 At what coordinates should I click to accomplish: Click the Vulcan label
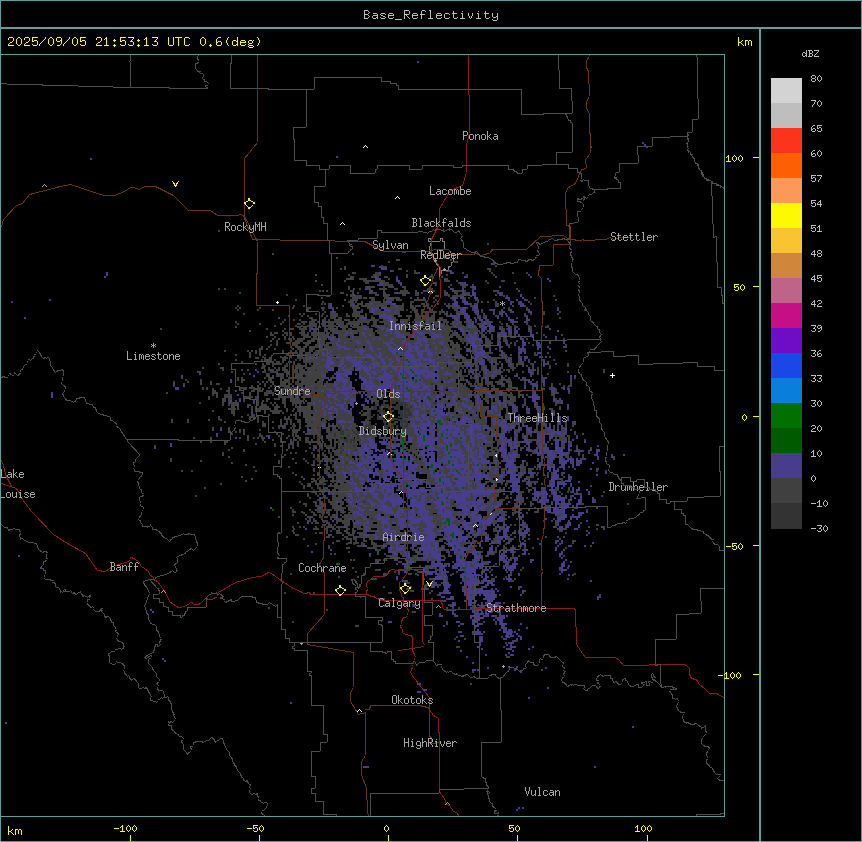pyautogui.click(x=542, y=792)
